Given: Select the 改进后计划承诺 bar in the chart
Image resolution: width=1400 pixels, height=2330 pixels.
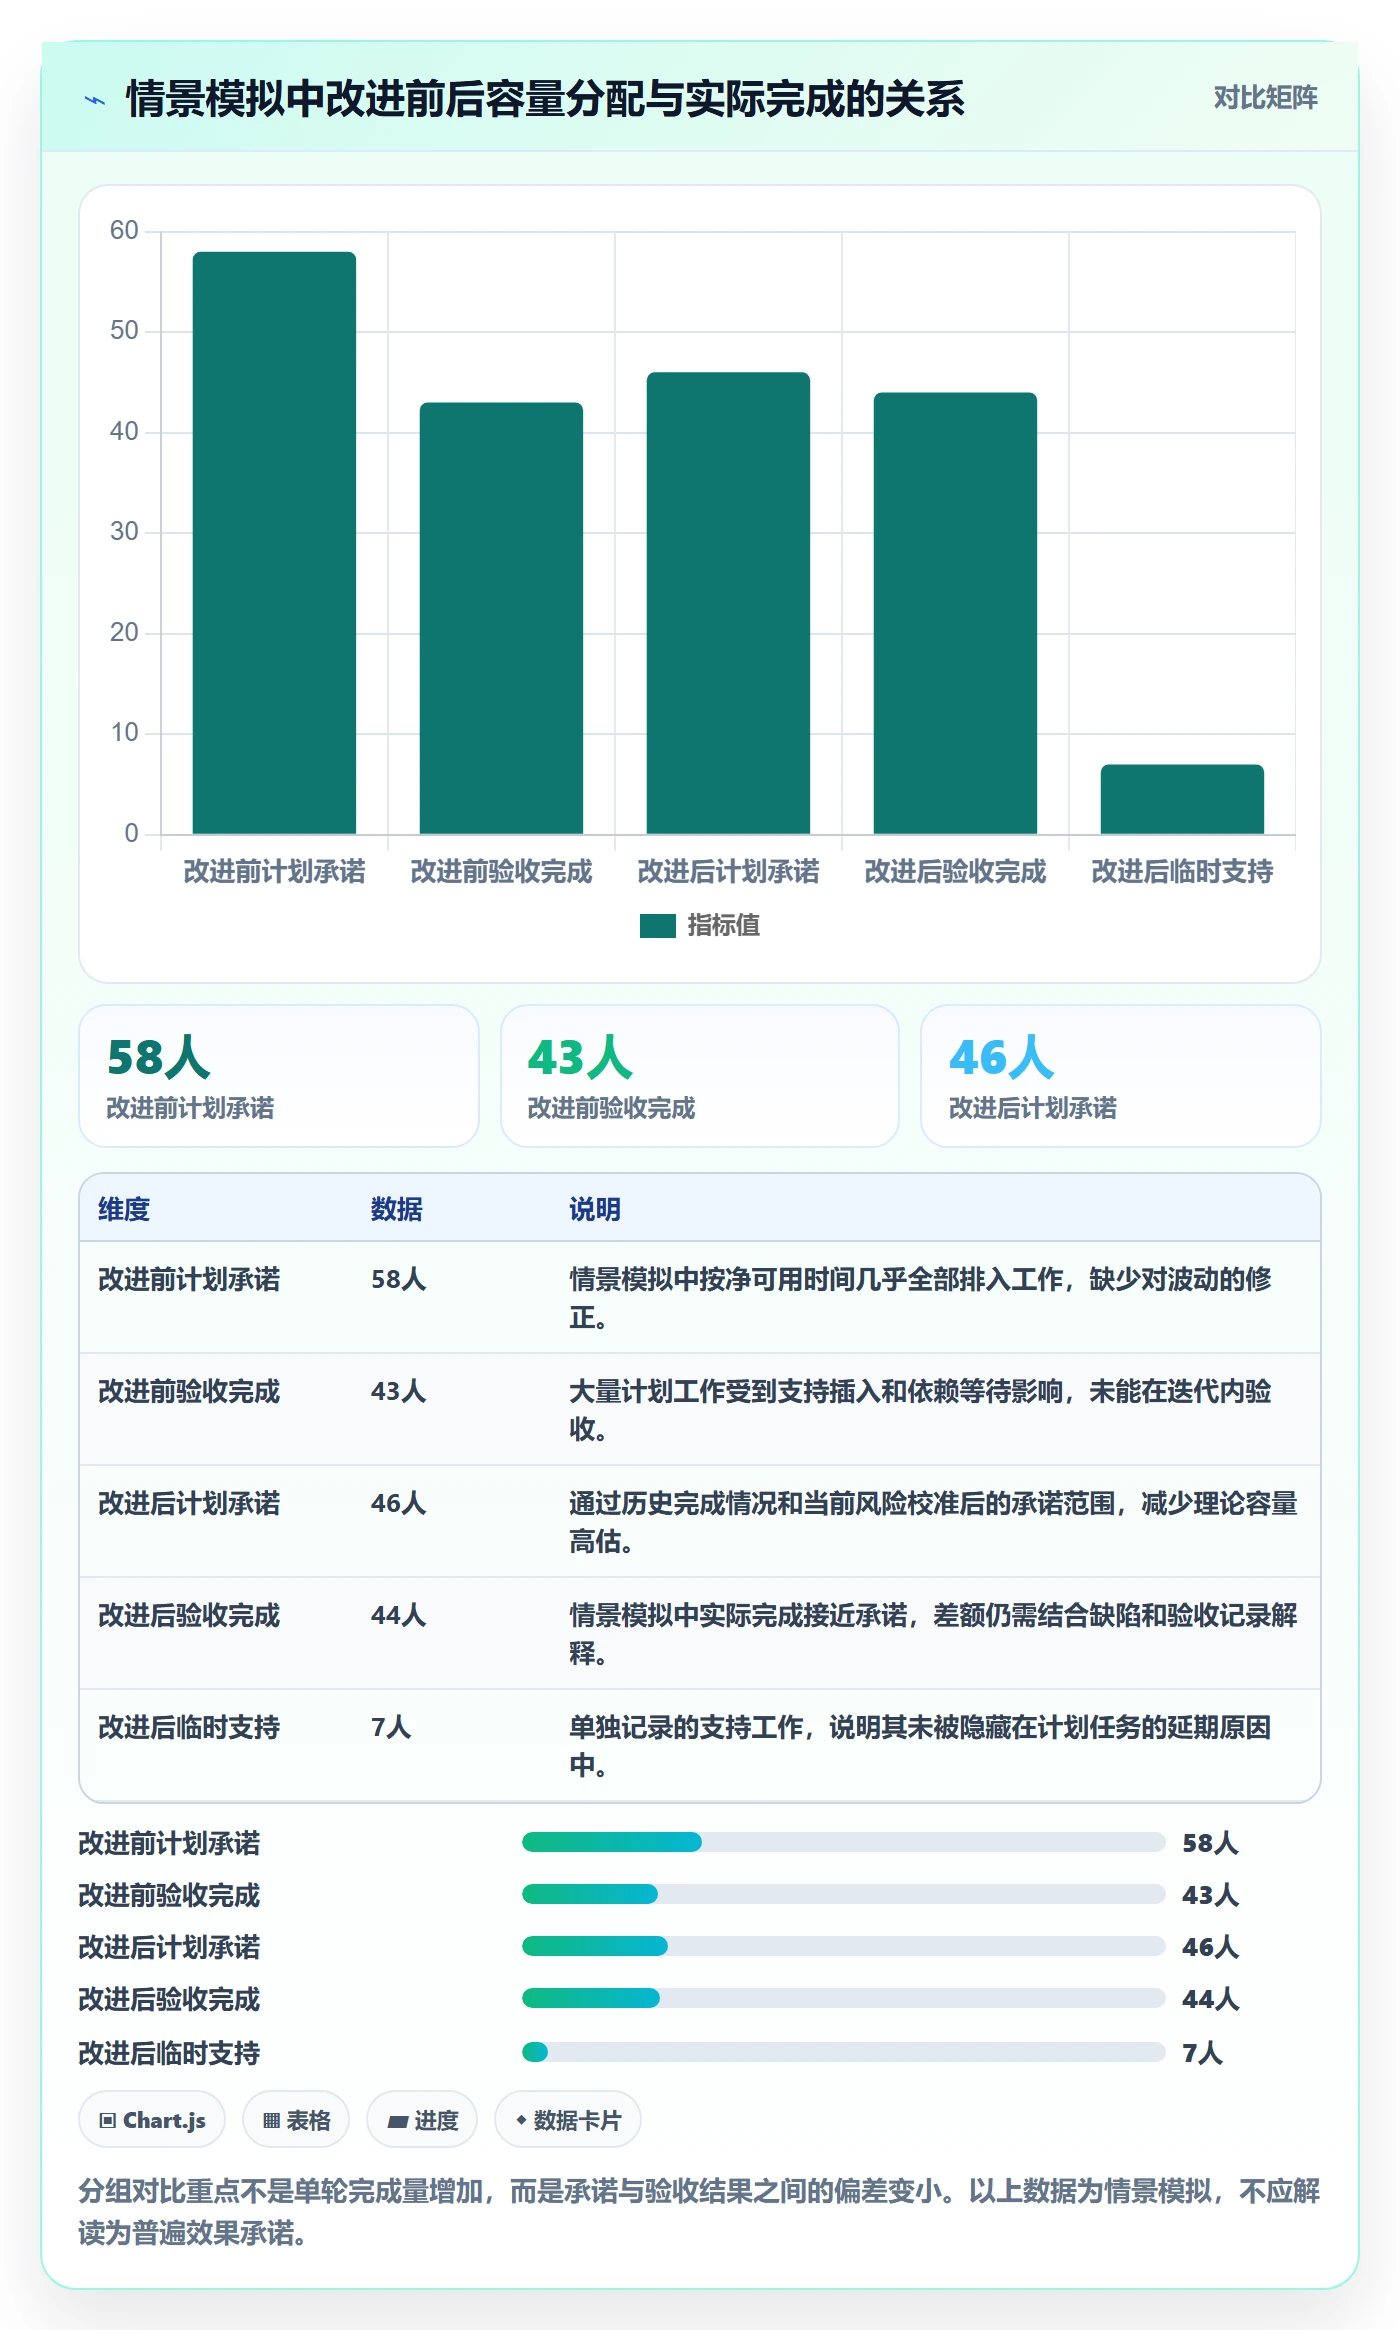Looking at the screenshot, I should [728, 603].
